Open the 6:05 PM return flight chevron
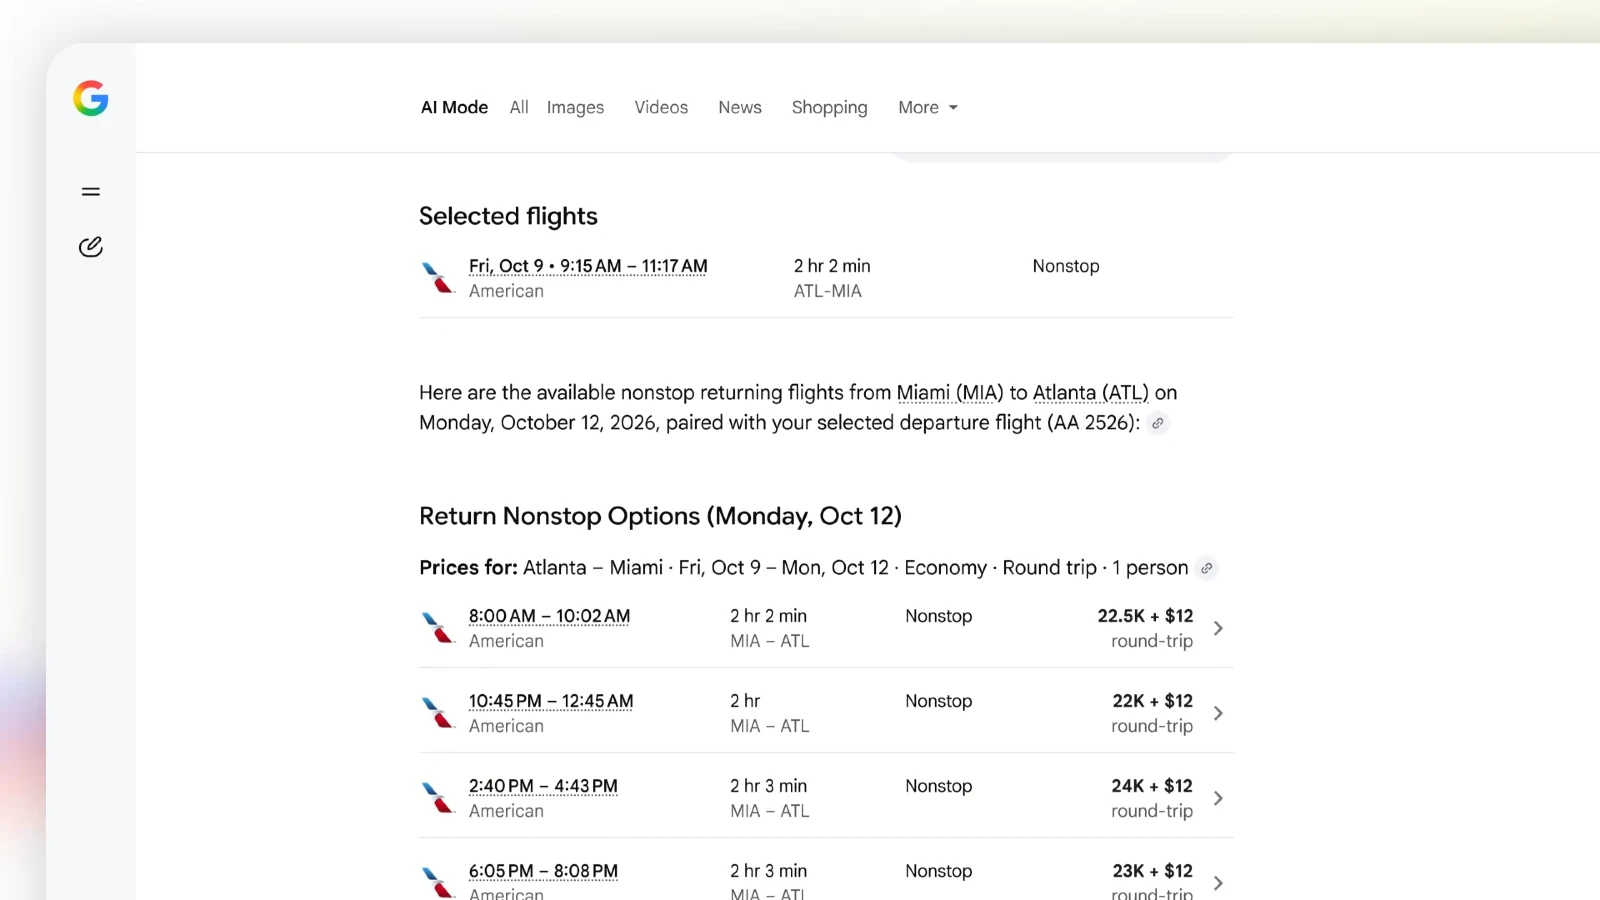Image resolution: width=1600 pixels, height=900 pixels. [1218, 883]
